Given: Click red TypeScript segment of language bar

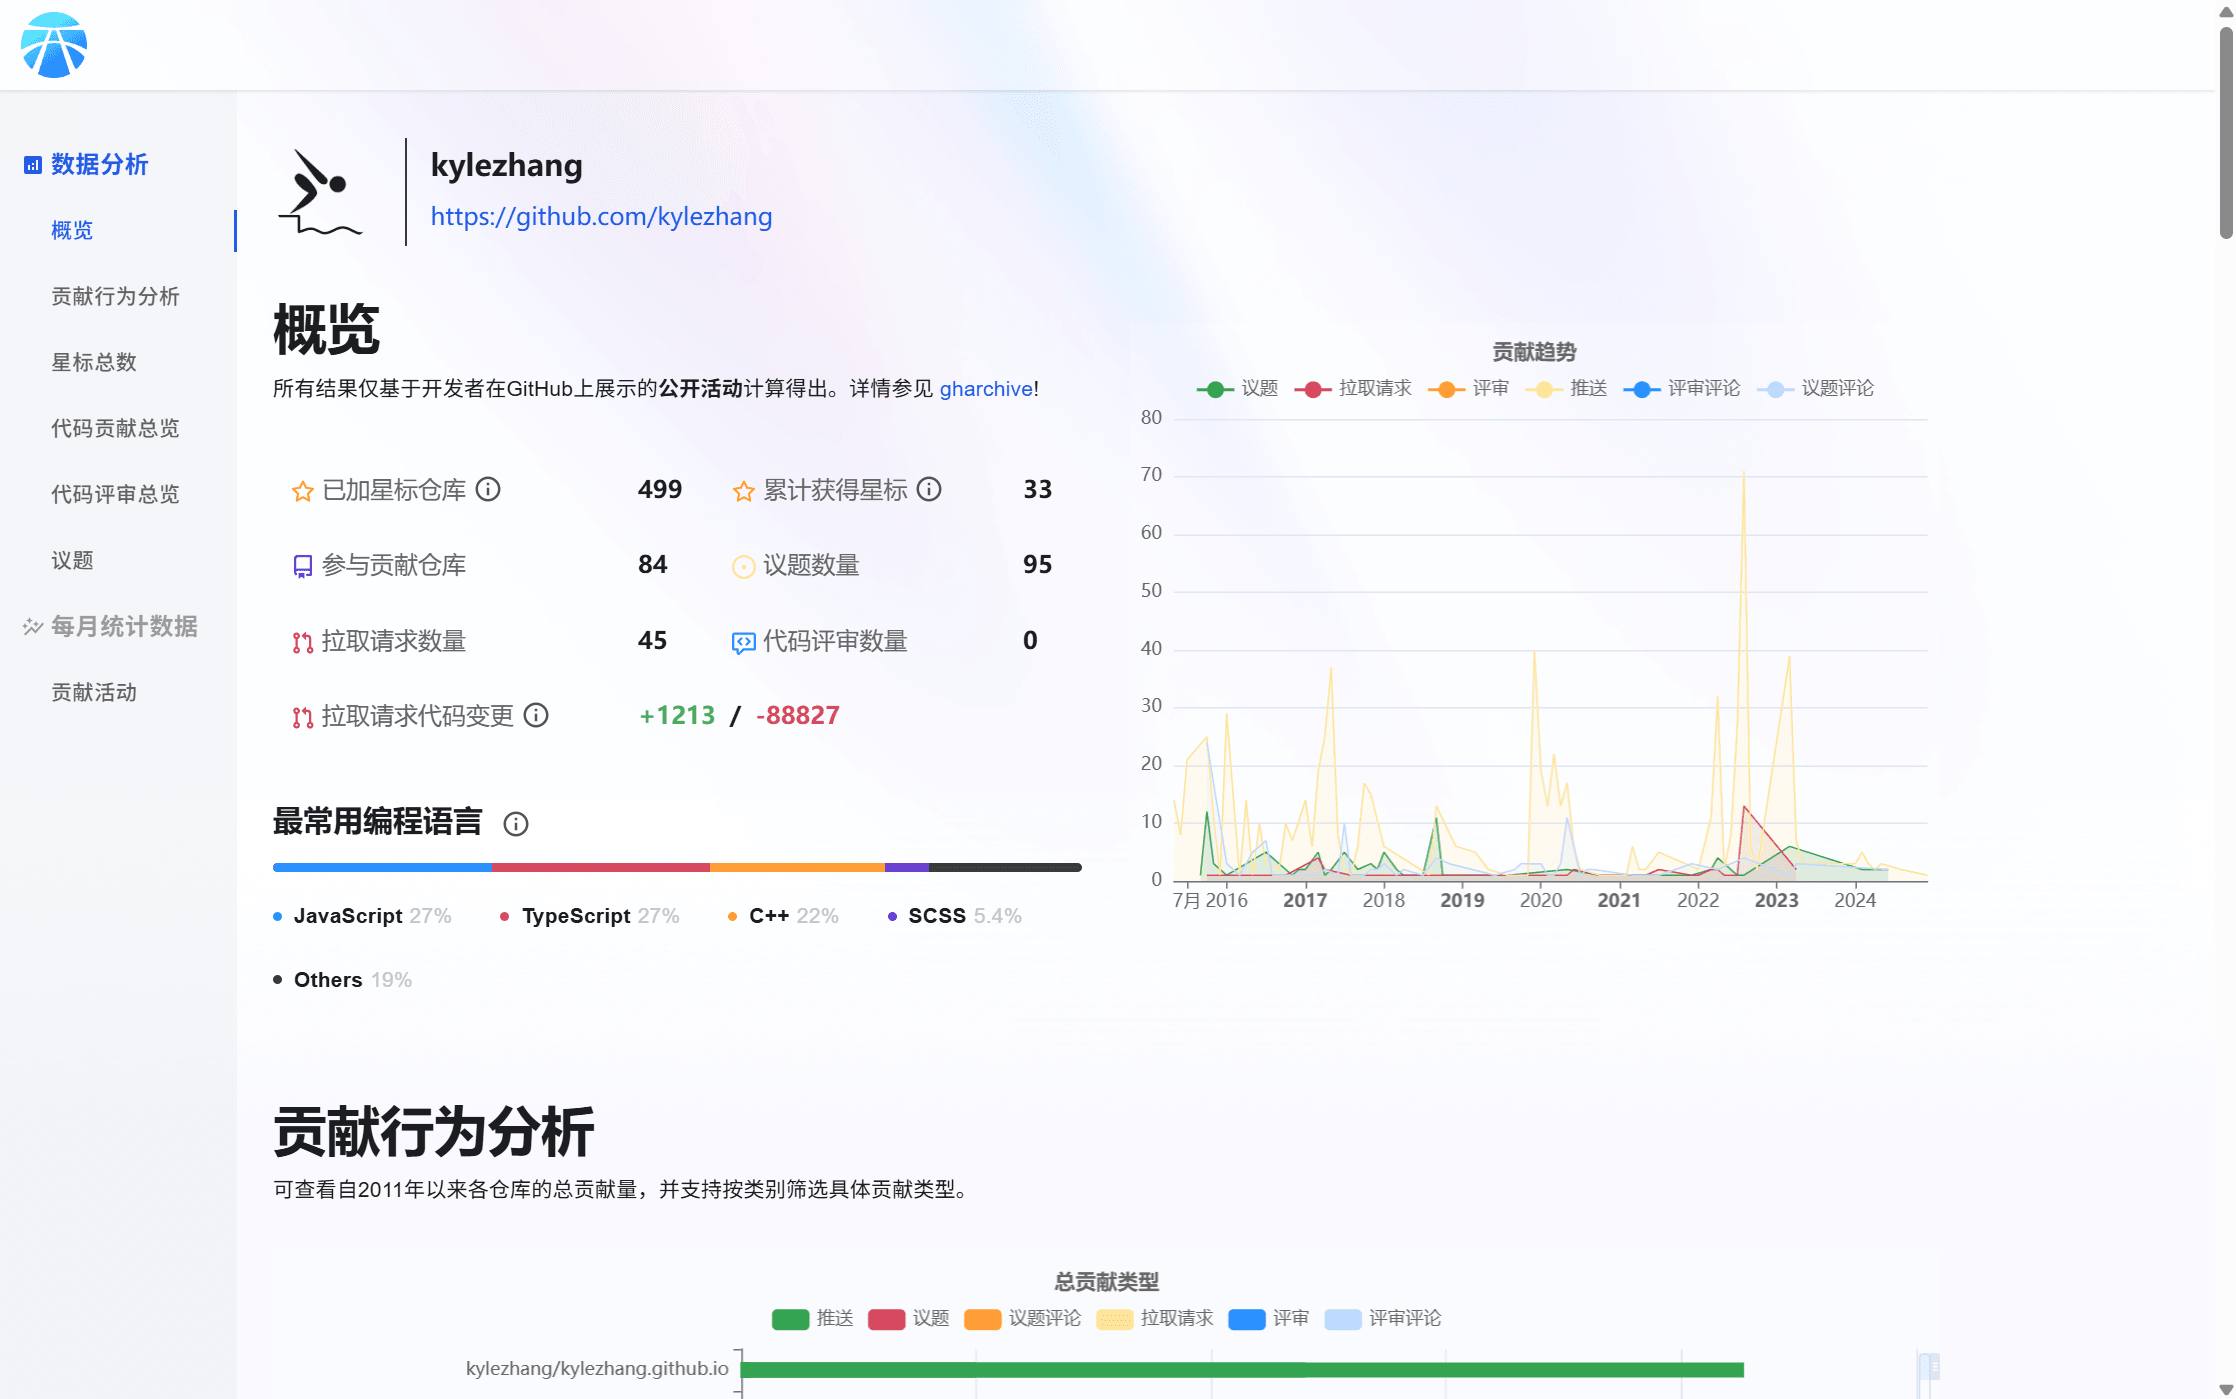Looking at the screenshot, I should tap(600, 868).
